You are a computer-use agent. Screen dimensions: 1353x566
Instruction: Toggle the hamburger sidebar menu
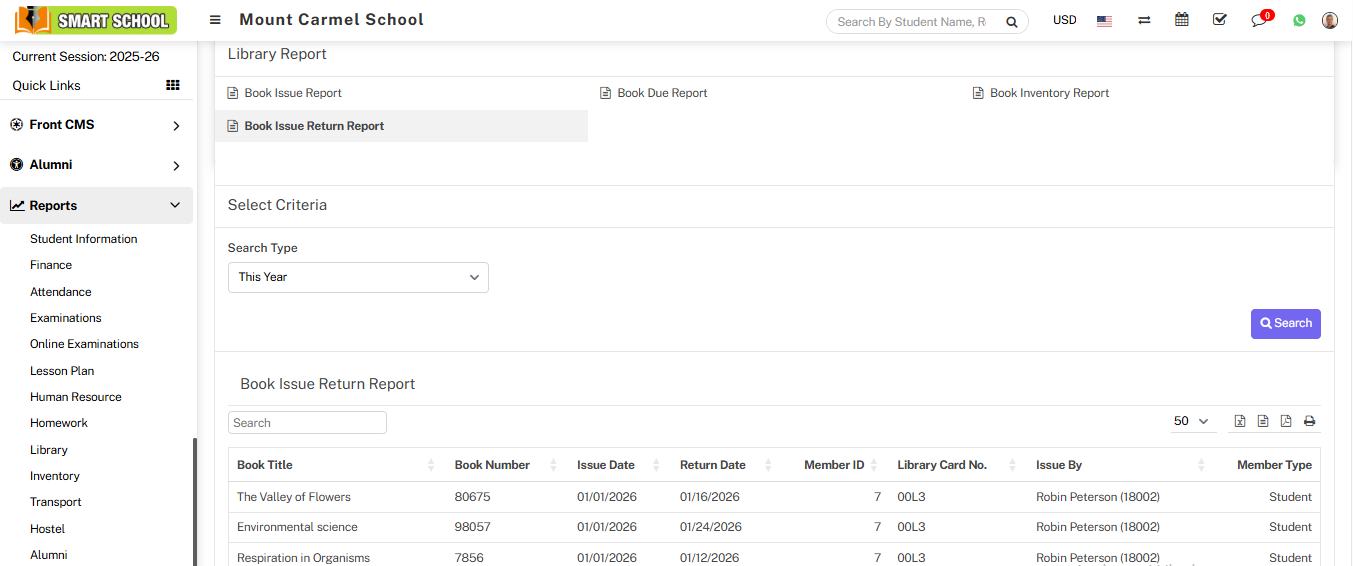215,20
